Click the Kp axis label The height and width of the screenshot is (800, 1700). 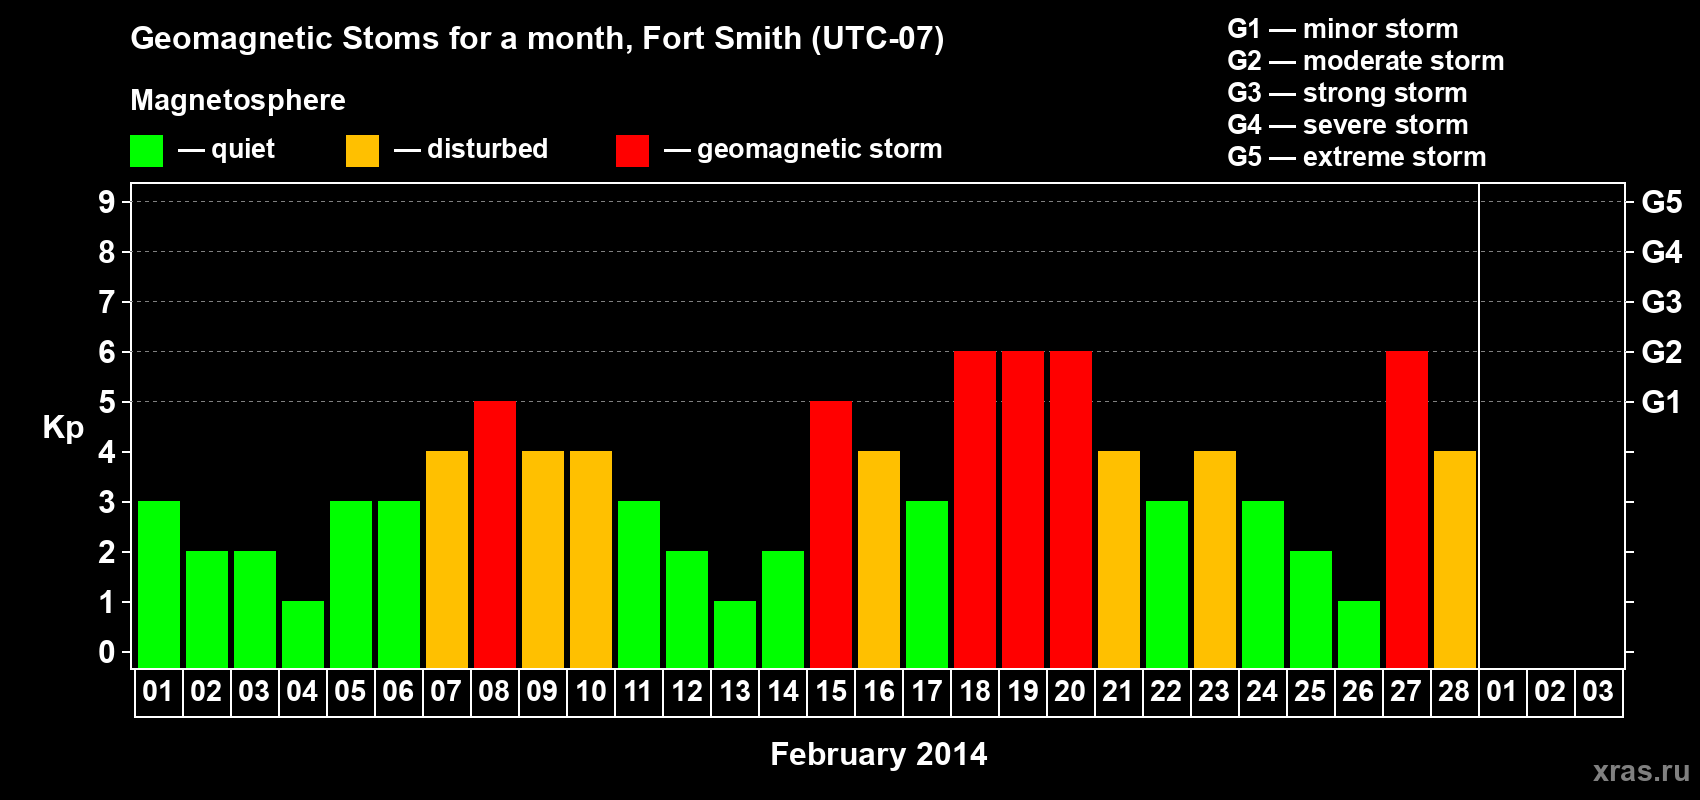pos(63,428)
